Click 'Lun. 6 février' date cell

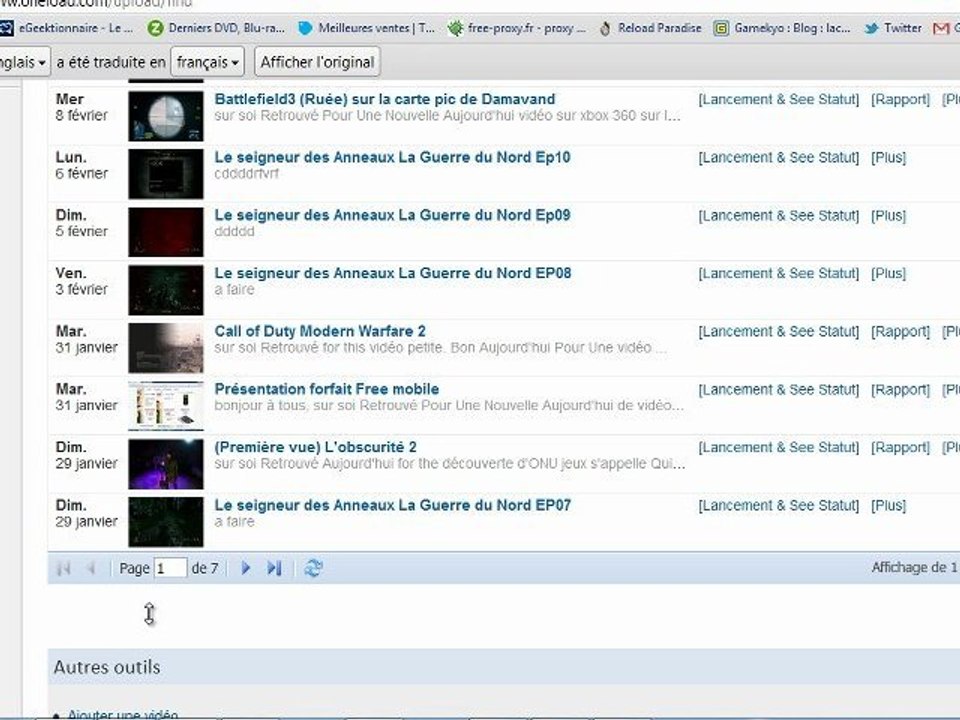pyautogui.click(x=81, y=165)
